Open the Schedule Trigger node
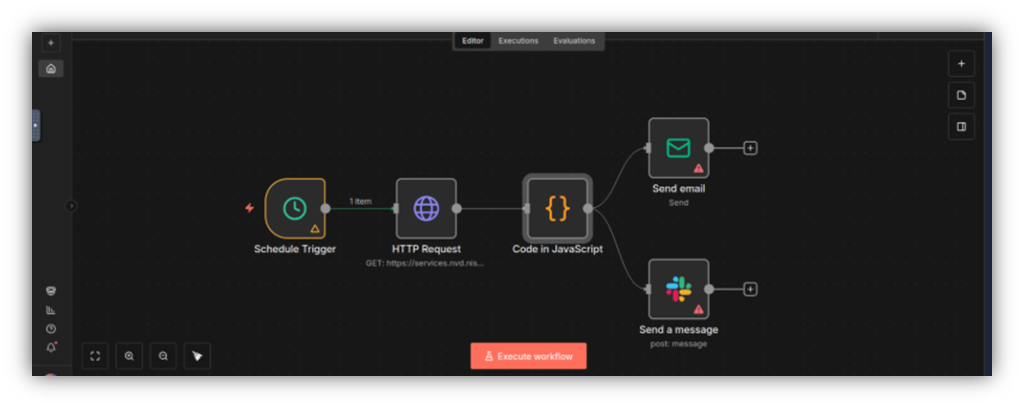1024x408 pixels. 295,208
